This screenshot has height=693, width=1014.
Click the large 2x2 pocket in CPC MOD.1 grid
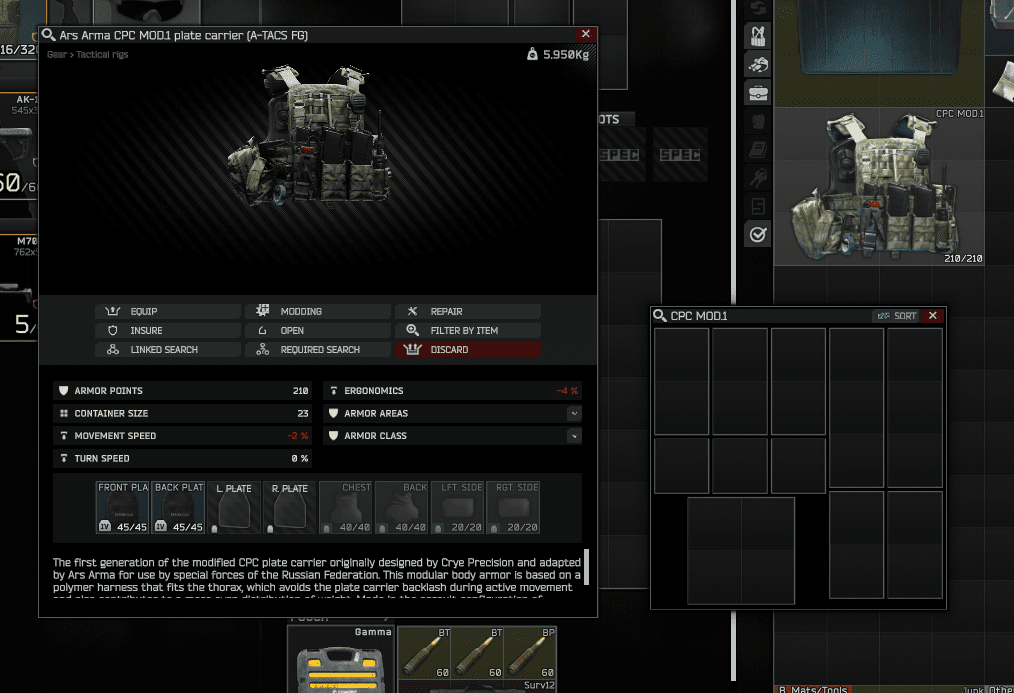tap(741, 551)
